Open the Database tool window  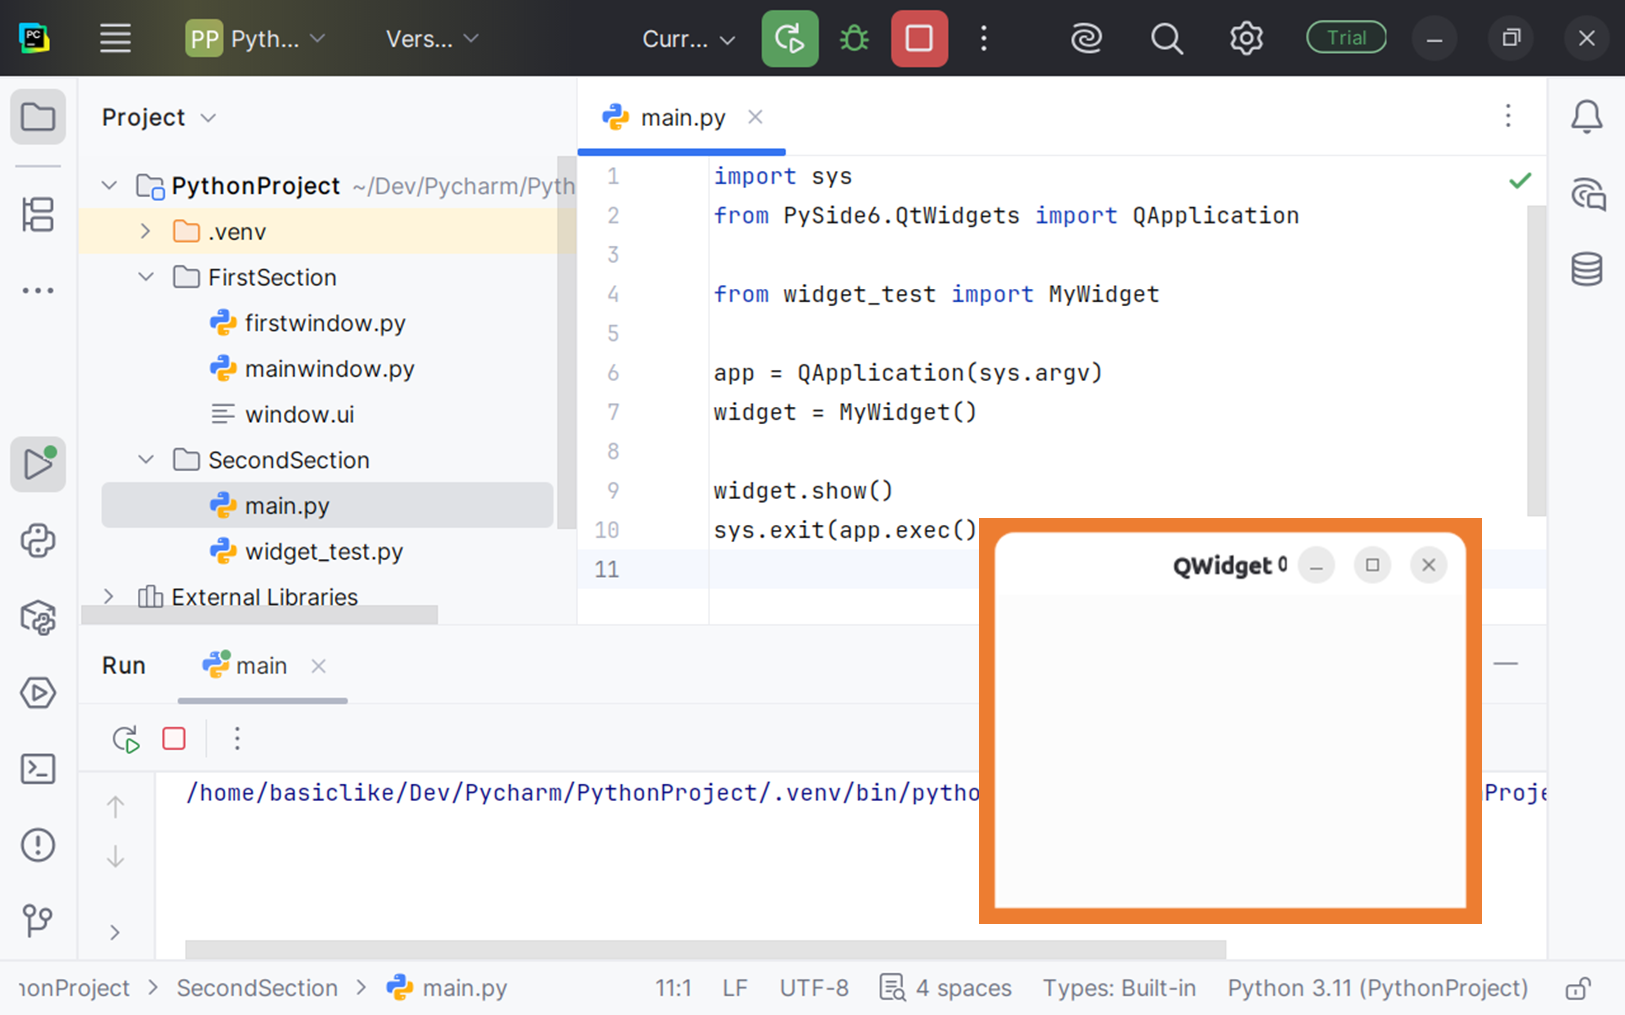tap(1587, 269)
